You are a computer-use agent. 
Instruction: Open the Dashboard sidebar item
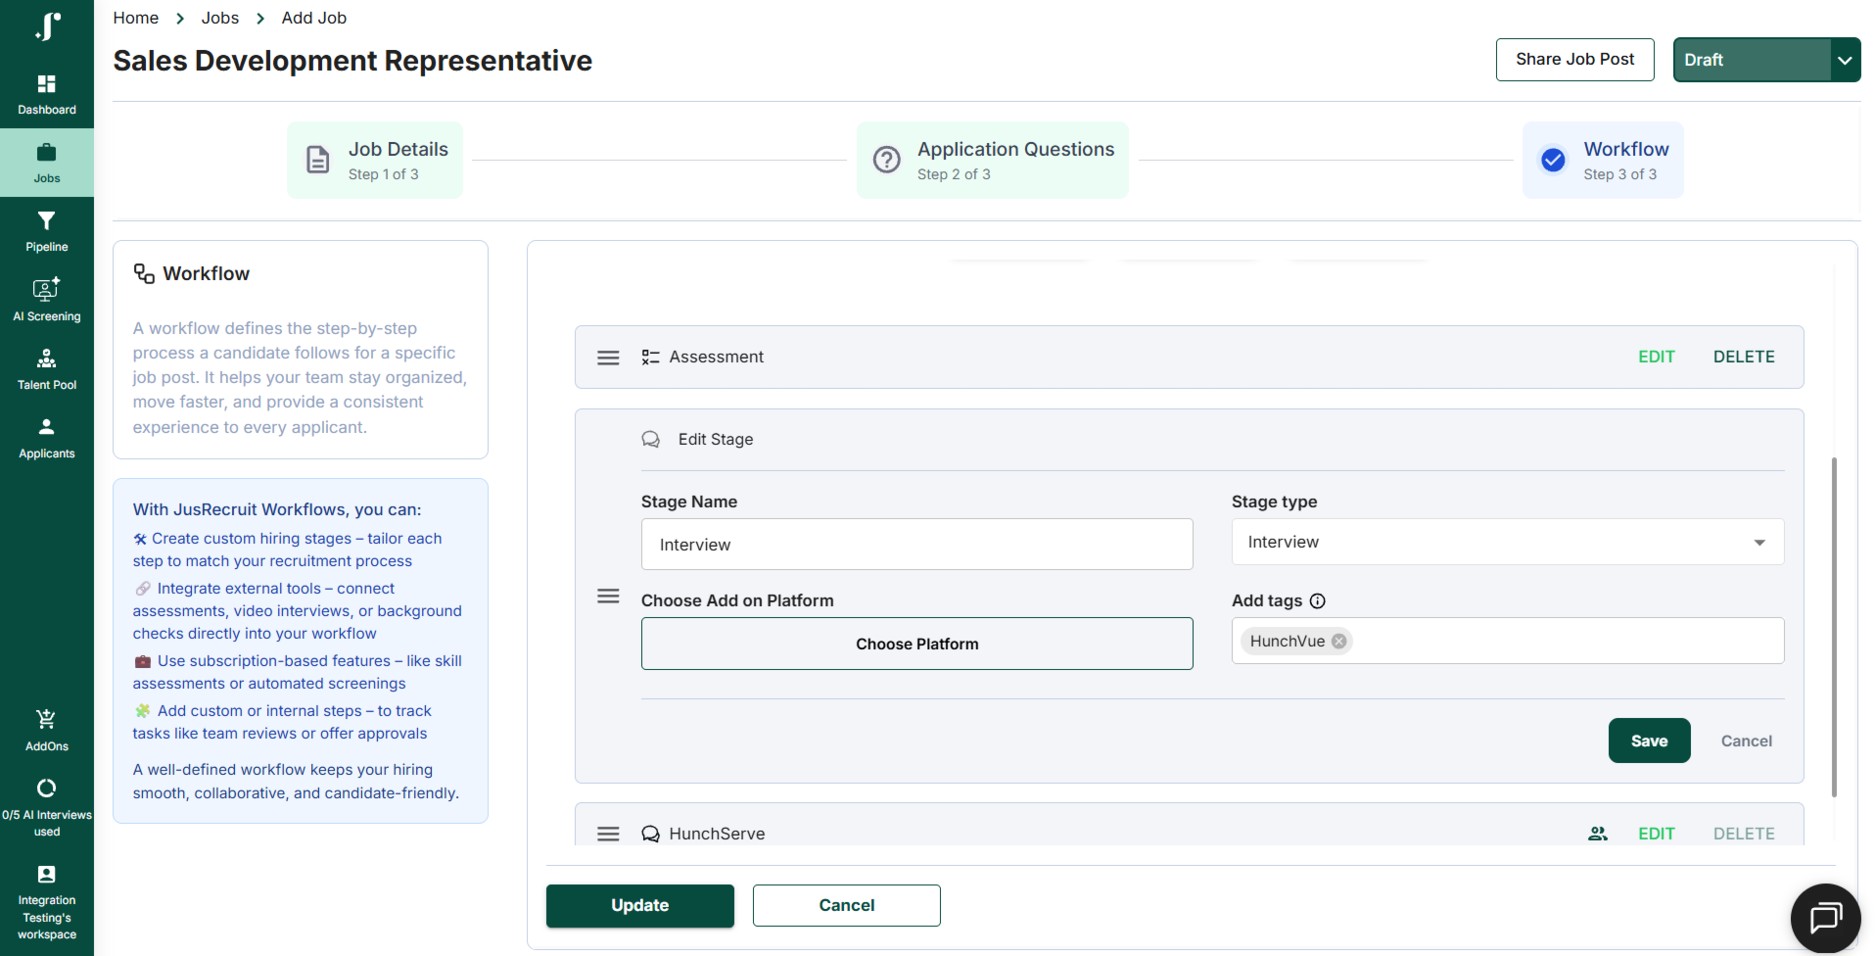point(47,94)
